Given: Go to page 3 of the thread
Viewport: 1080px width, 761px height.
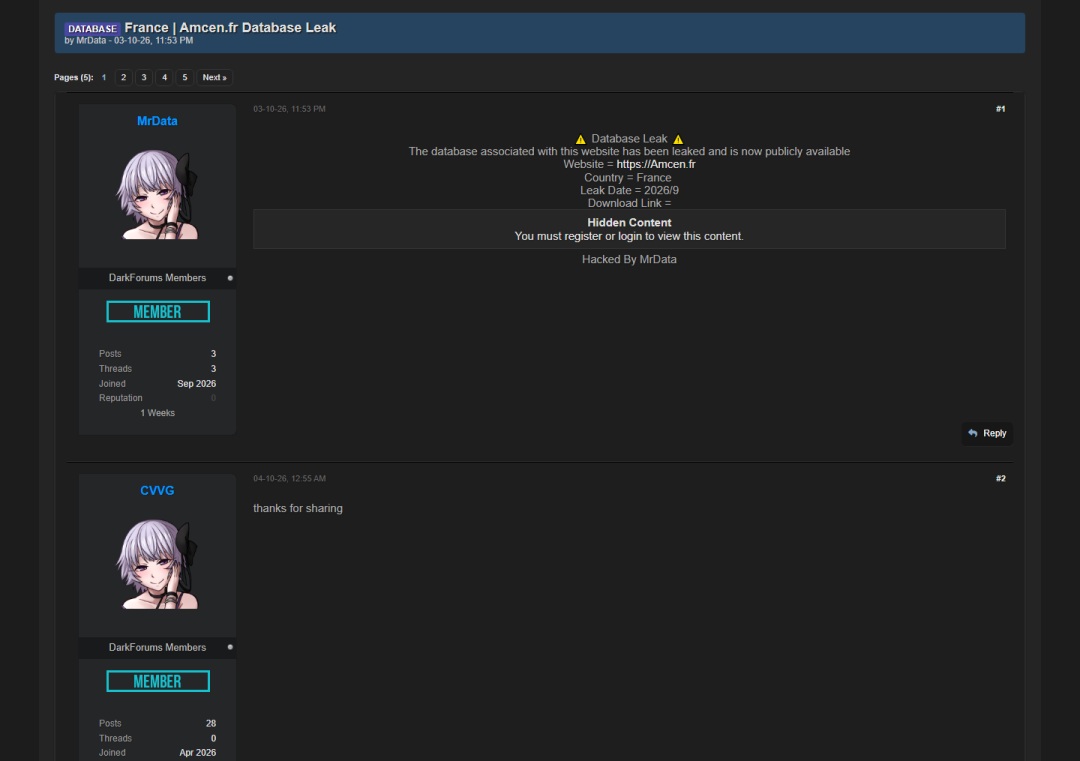Looking at the screenshot, I should (x=144, y=78).
